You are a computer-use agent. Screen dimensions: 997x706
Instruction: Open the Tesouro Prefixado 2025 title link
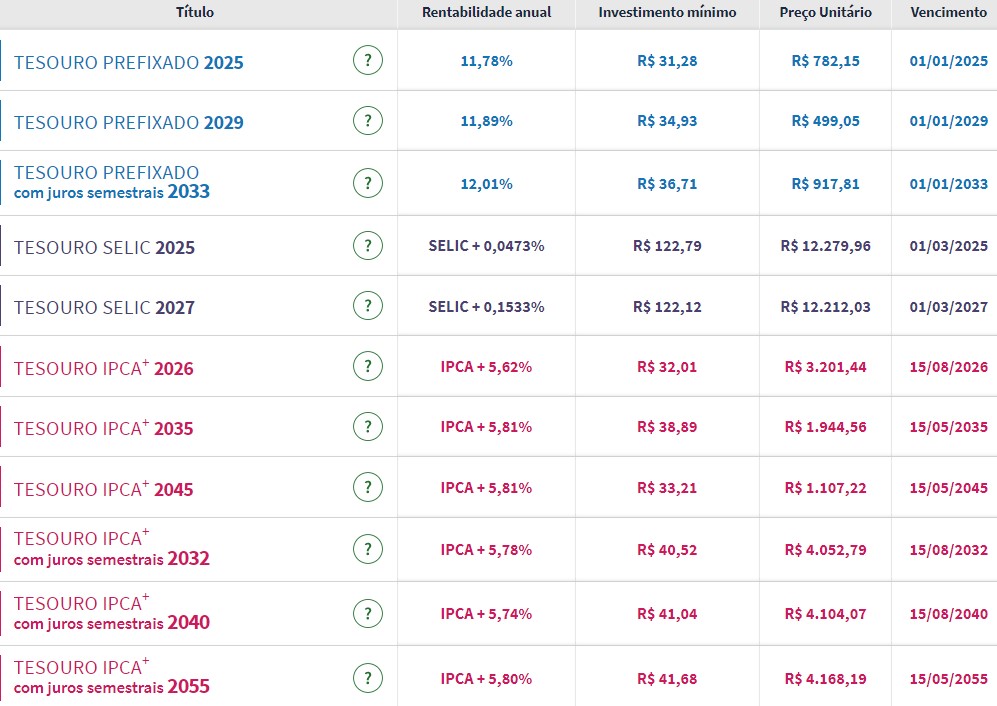(128, 63)
